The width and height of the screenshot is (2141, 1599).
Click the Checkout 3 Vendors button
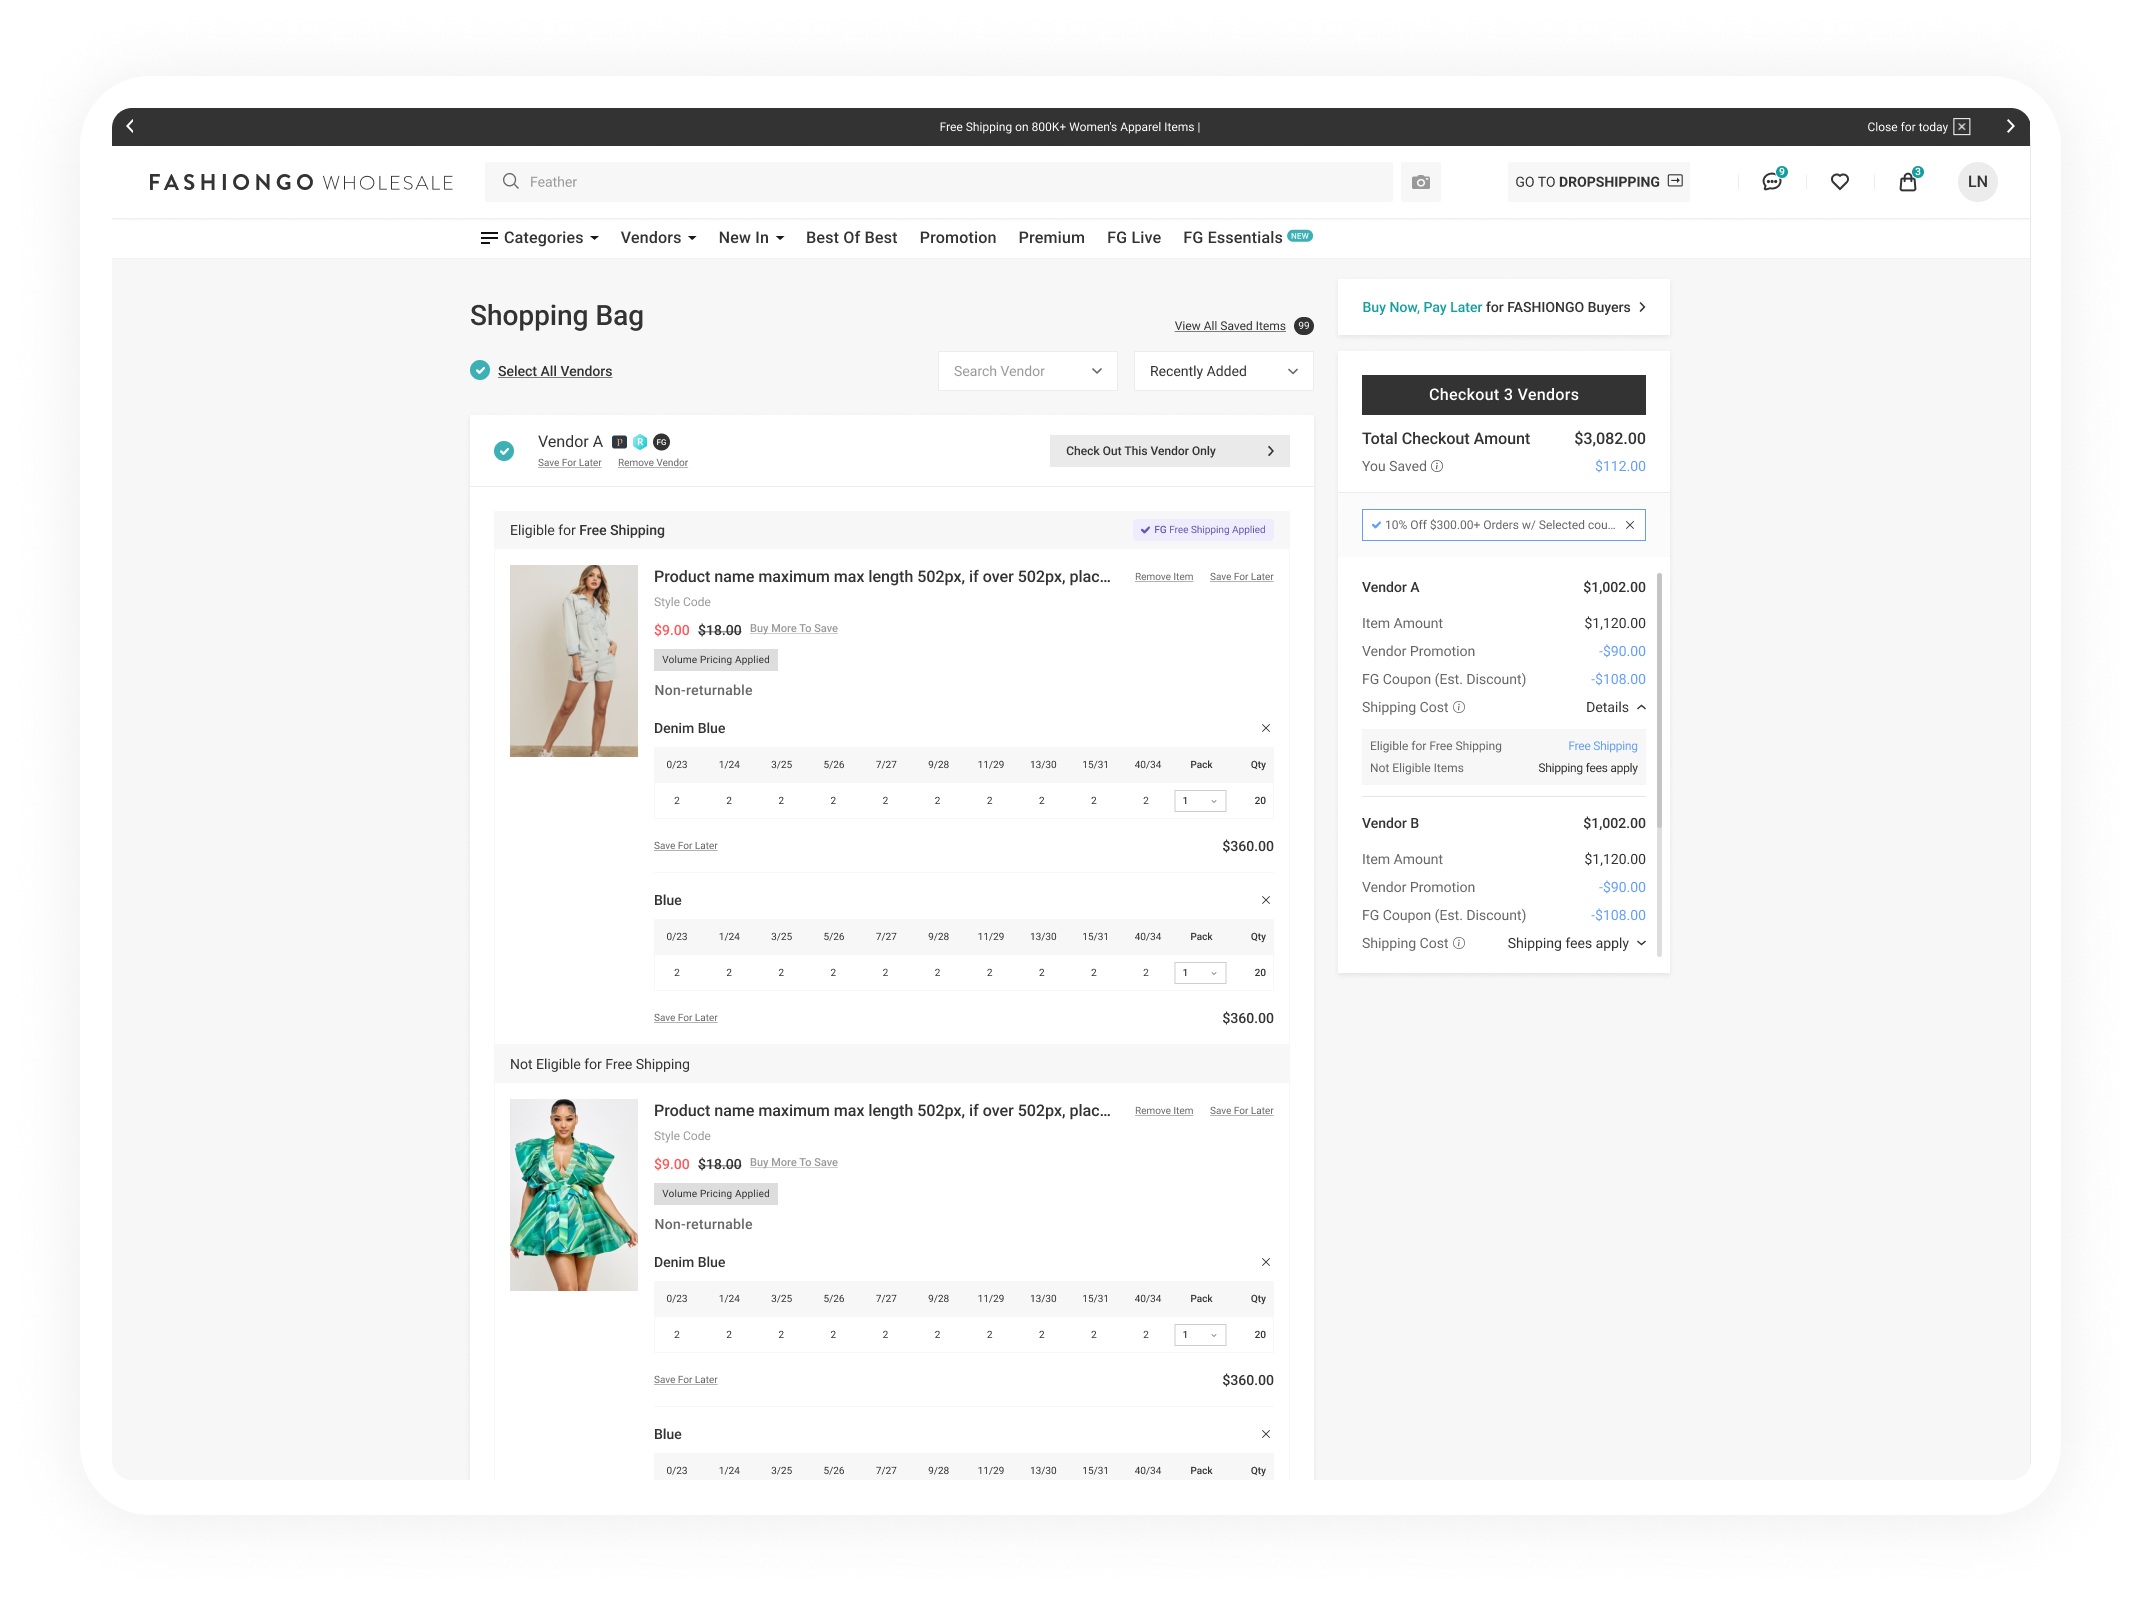point(1502,395)
